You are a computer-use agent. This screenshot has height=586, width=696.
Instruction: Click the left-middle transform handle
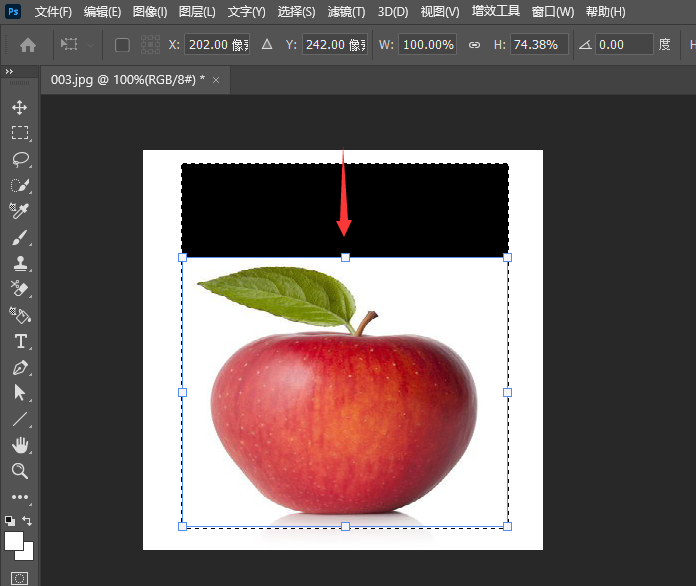tap(182, 392)
